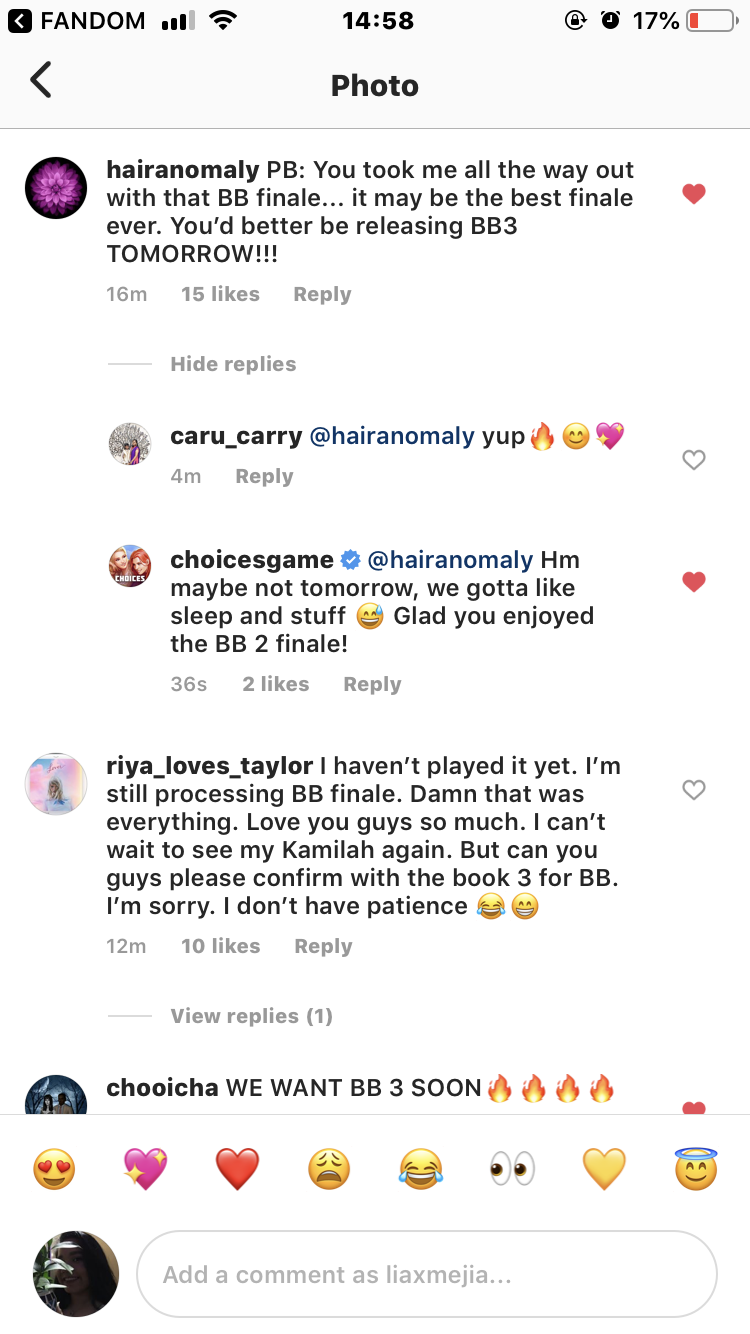Tap the Add a comment field
This screenshot has width=750, height=1334.
point(427,1274)
